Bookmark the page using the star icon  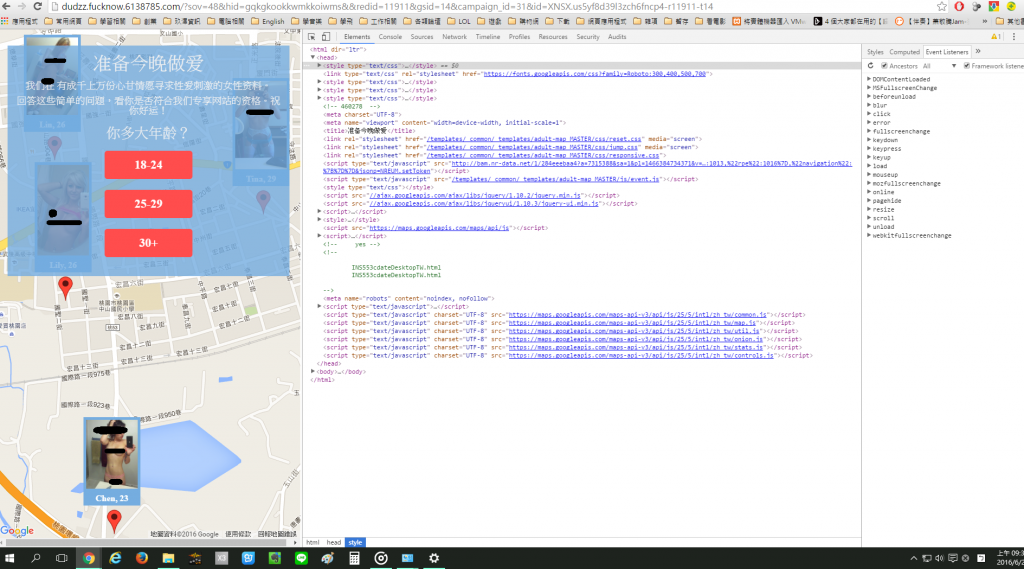tap(942, 7)
